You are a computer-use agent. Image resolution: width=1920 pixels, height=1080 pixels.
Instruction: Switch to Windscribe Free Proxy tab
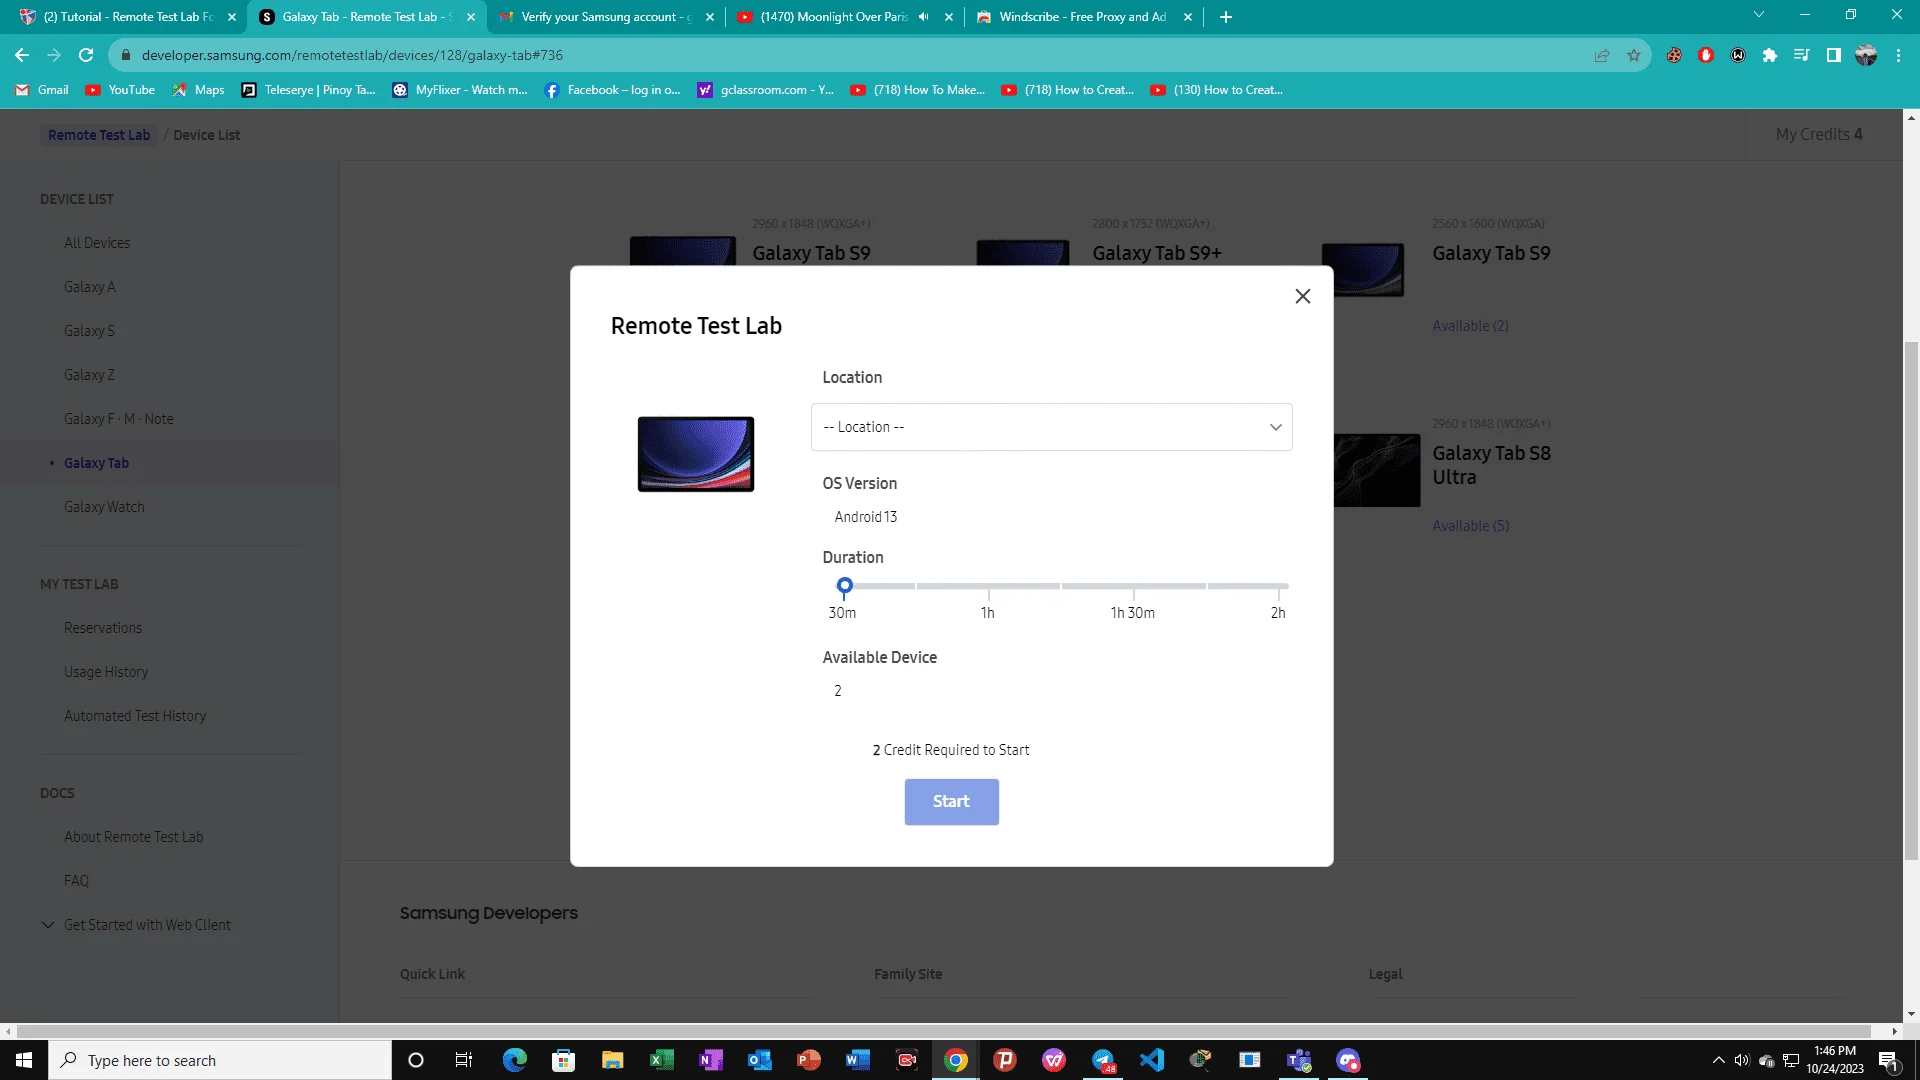click(x=1083, y=17)
